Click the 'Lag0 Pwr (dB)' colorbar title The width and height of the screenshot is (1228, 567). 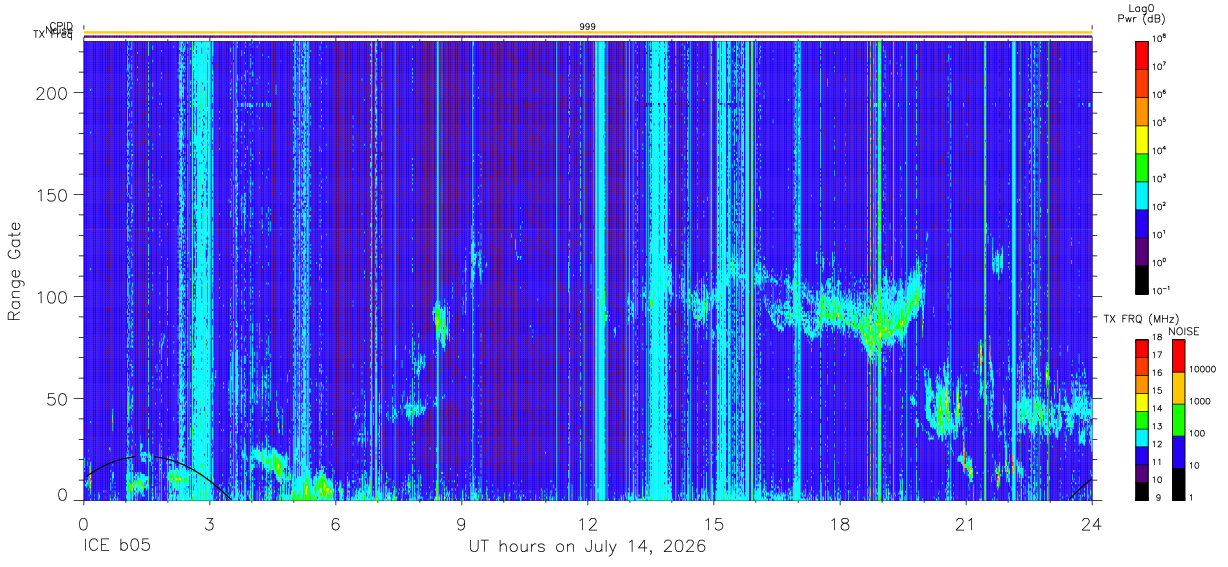click(x=1141, y=13)
